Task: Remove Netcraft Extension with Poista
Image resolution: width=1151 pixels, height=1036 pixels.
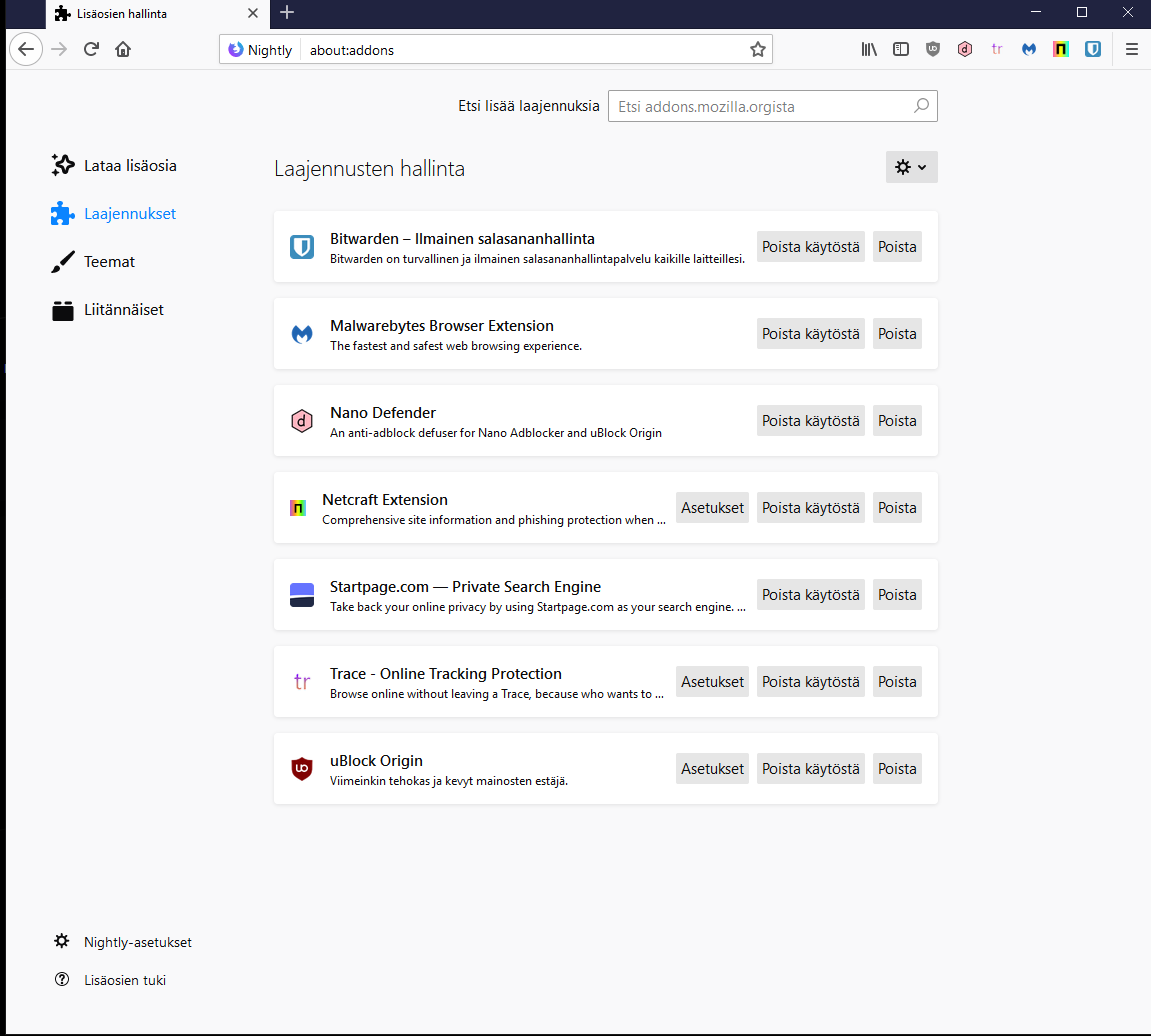Action: pos(897,508)
